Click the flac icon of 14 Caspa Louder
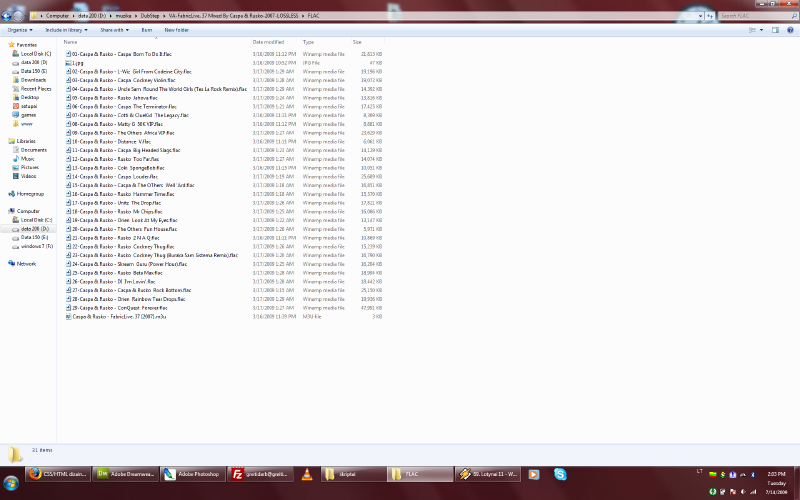 [x=68, y=177]
